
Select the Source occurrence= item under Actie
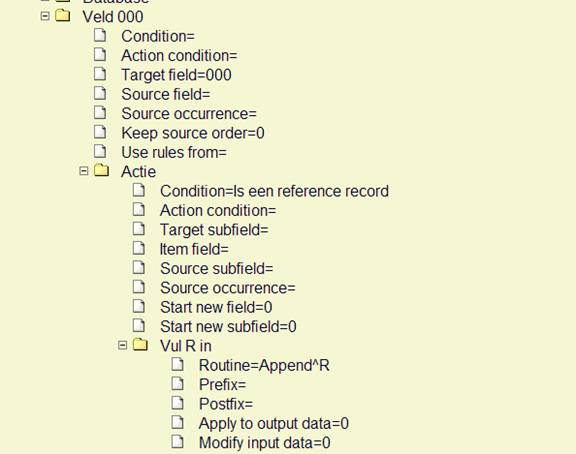click(x=228, y=288)
